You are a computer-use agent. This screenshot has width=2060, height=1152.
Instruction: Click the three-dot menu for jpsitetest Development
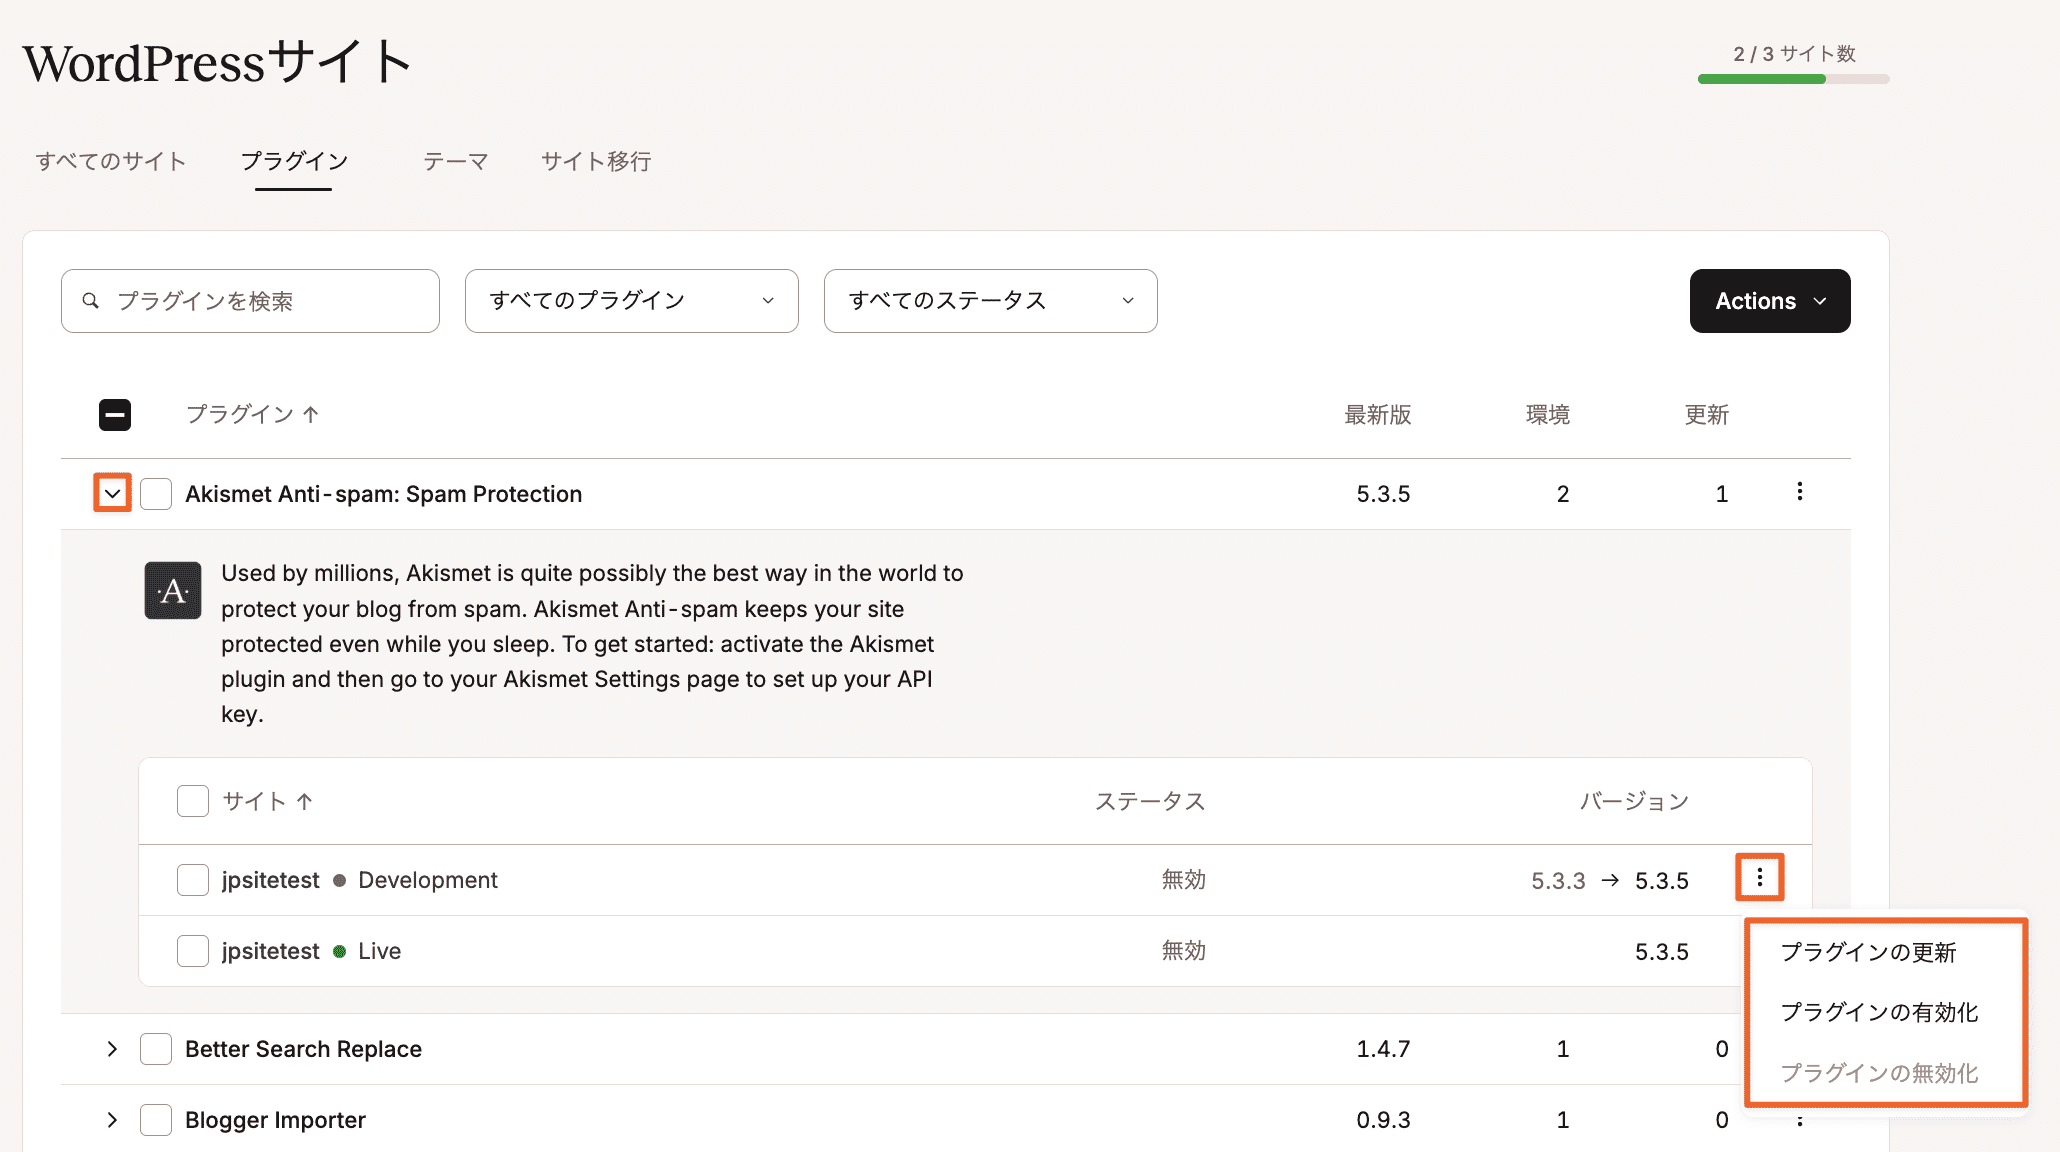tap(1759, 878)
